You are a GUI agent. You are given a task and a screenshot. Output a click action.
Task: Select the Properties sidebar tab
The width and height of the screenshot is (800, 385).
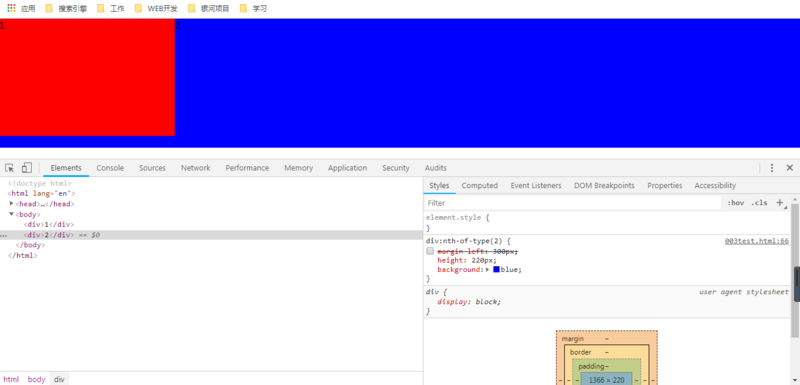(x=665, y=186)
